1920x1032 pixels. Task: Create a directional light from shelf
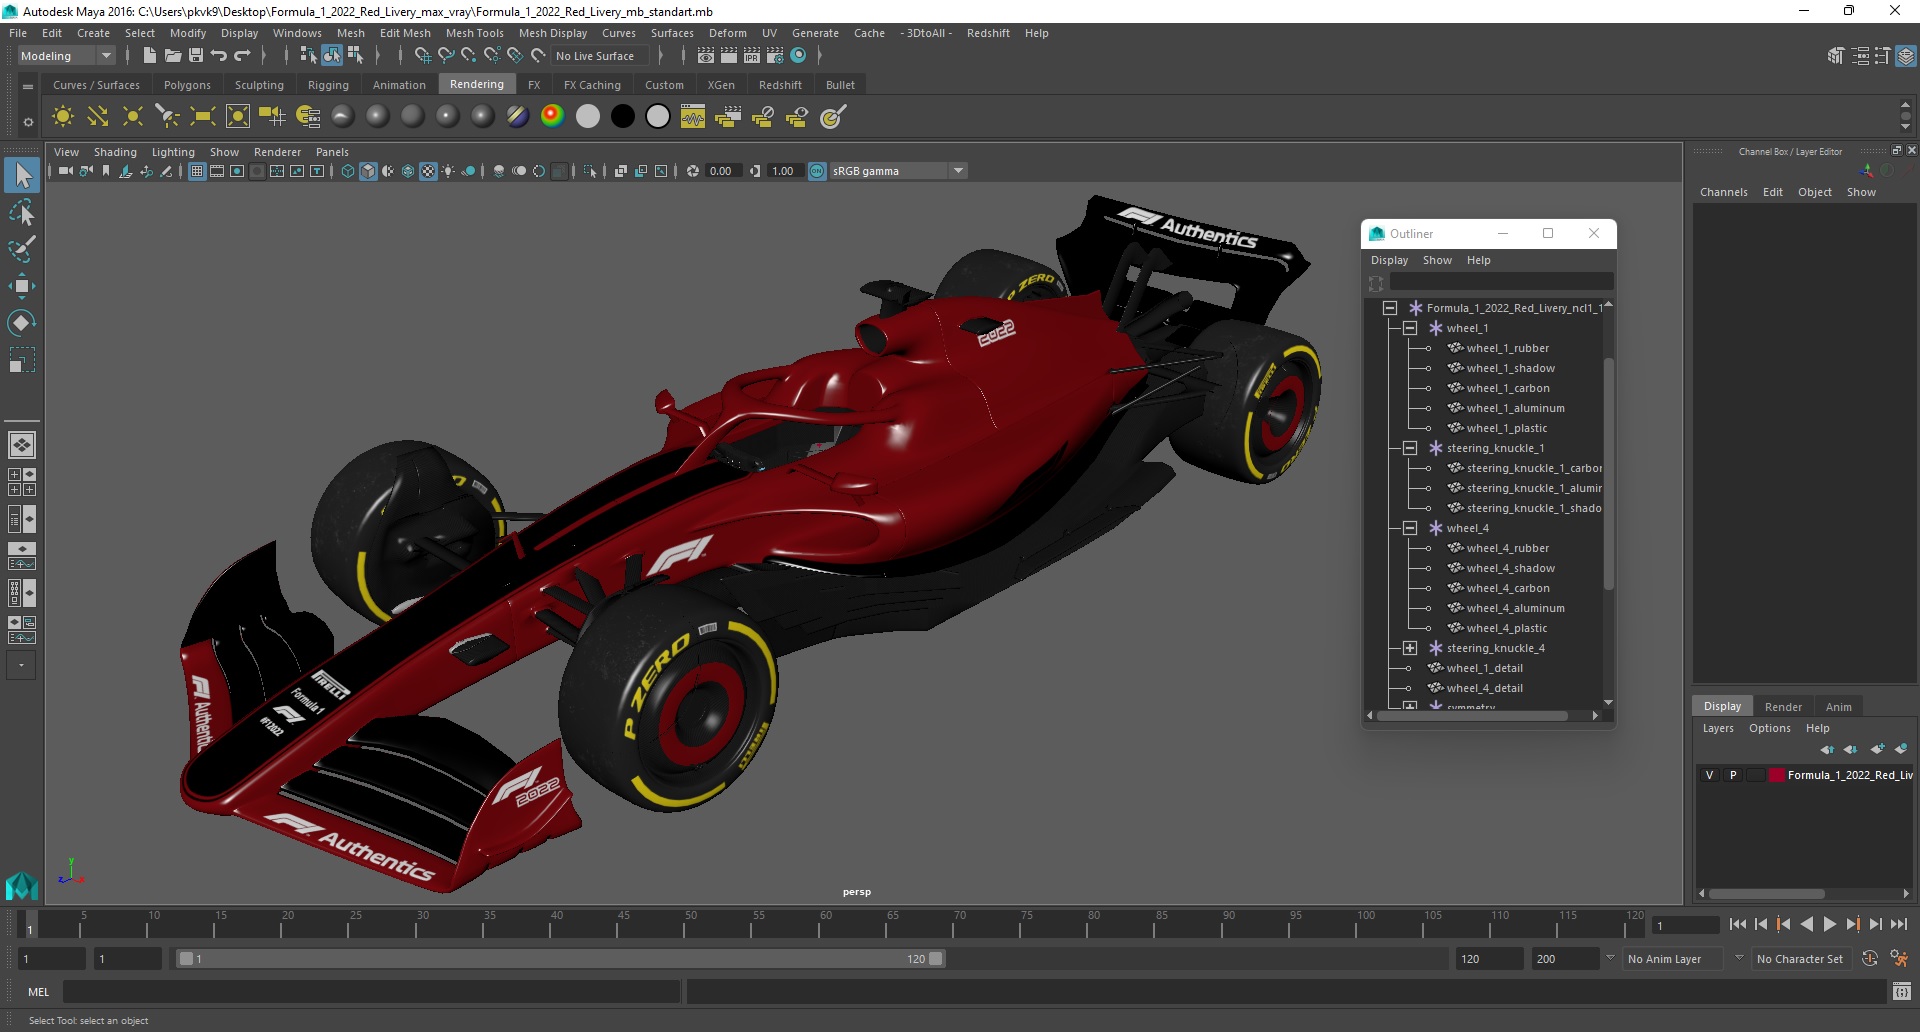click(98, 117)
